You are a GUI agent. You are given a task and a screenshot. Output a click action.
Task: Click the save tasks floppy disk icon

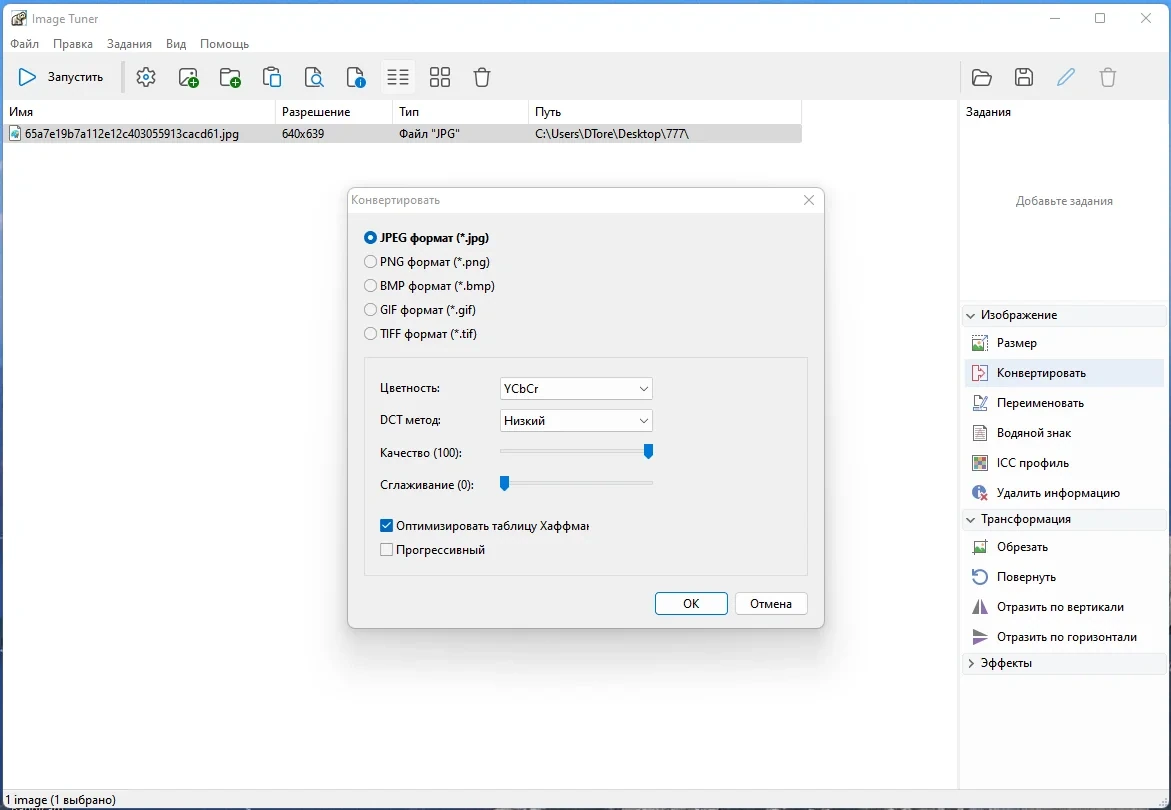[1024, 77]
